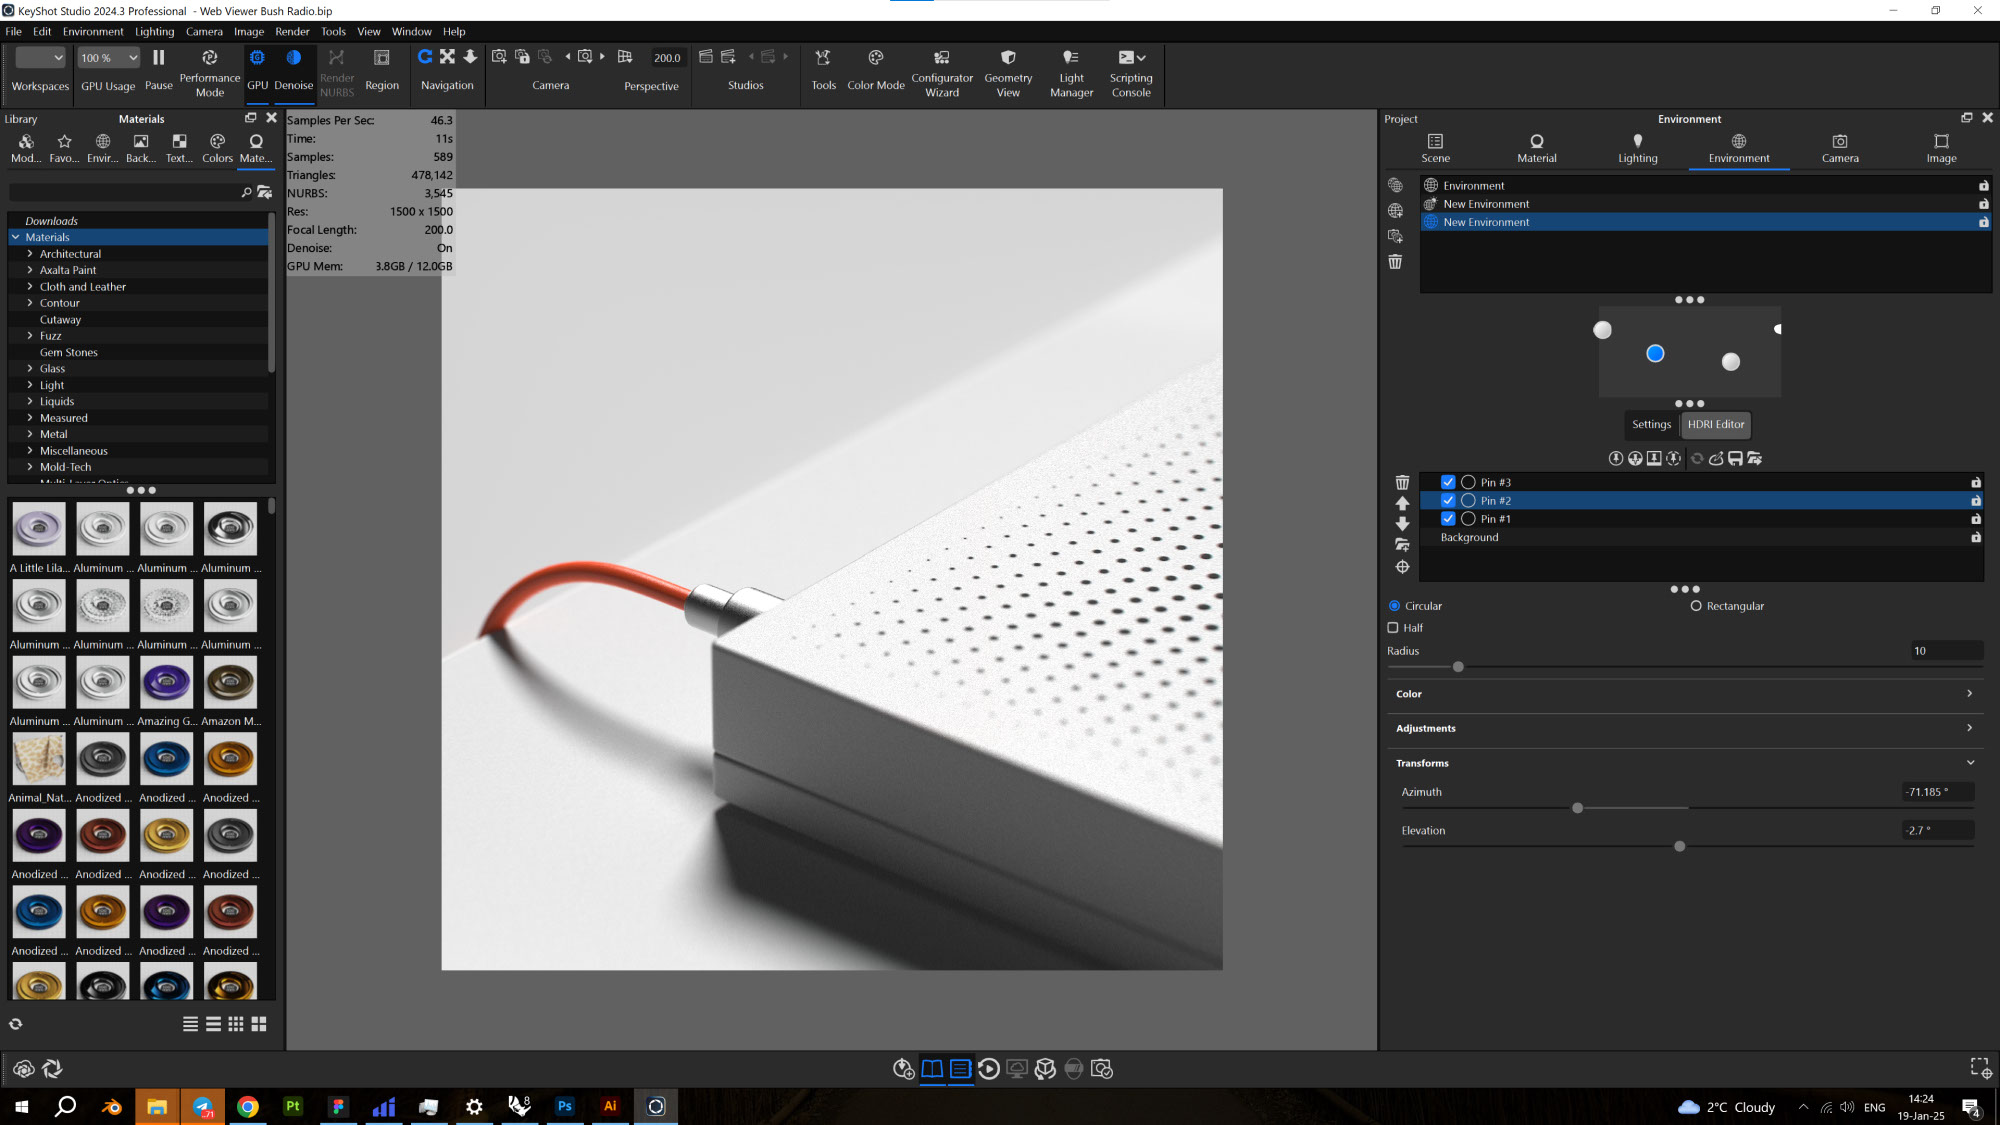2000x1125 pixels.
Task: Expand the Cloth and Leather folder
Action: (x=30, y=287)
